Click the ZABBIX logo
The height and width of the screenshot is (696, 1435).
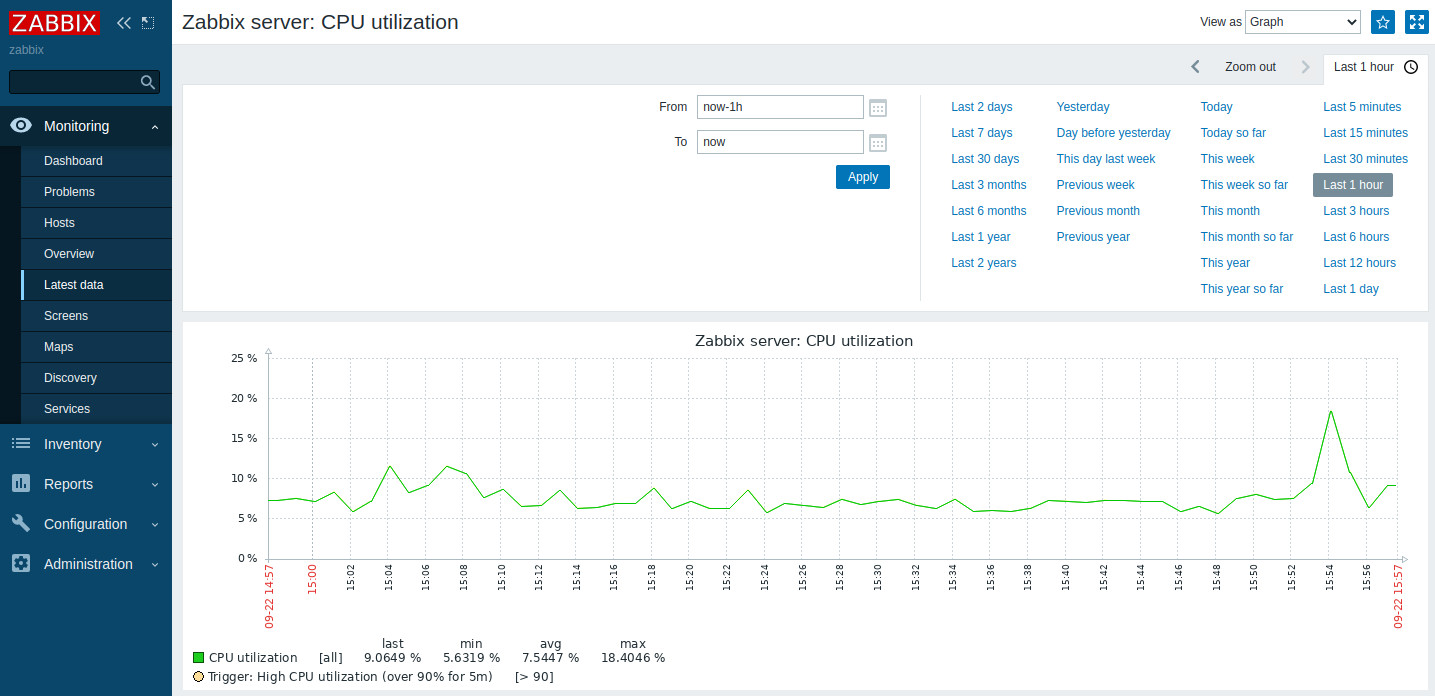(54, 22)
